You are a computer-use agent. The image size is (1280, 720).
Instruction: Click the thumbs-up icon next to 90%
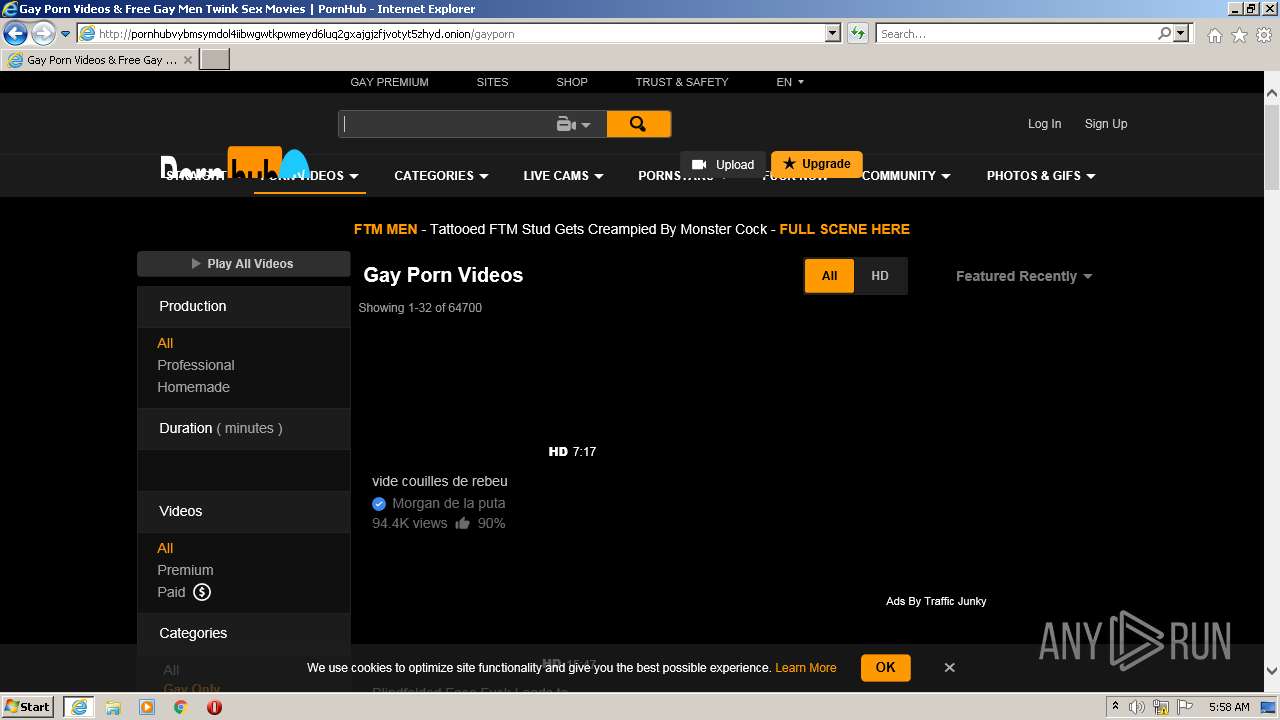pos(462,523)
